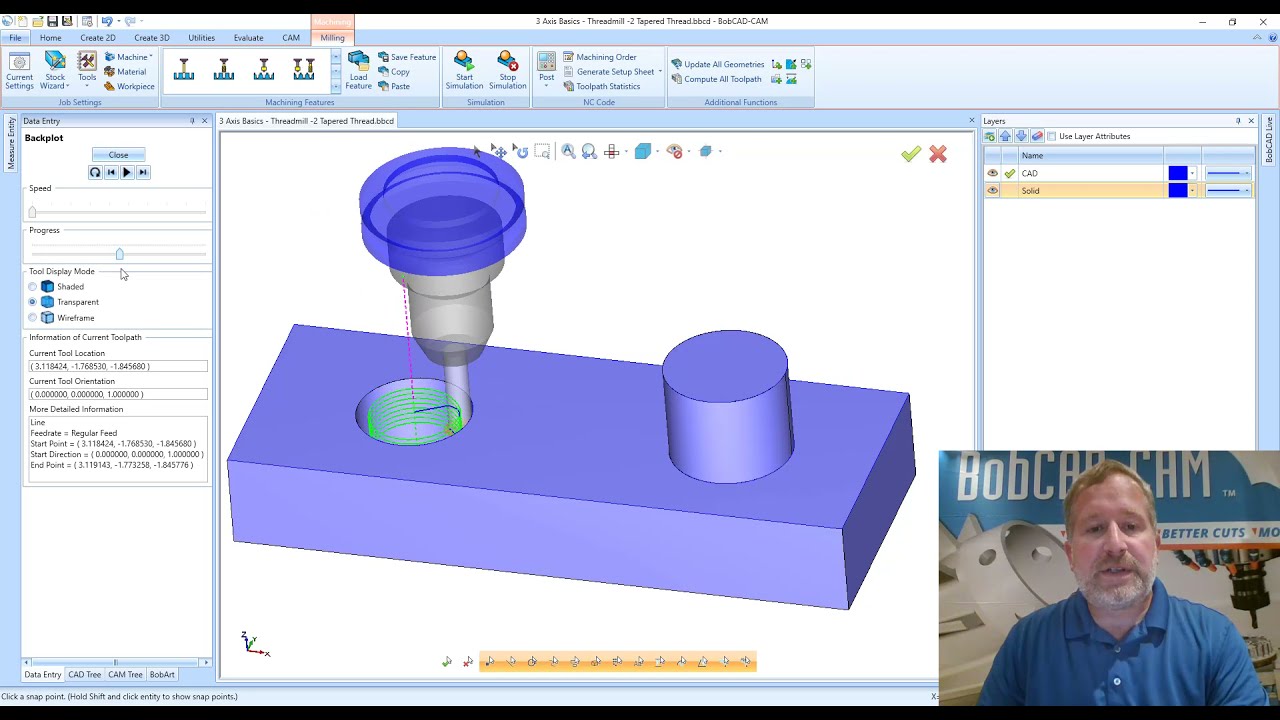The width and height of the screenshot is (1280, 720).
Task: Open the Material settings
Action: click(x=125, y=72)
